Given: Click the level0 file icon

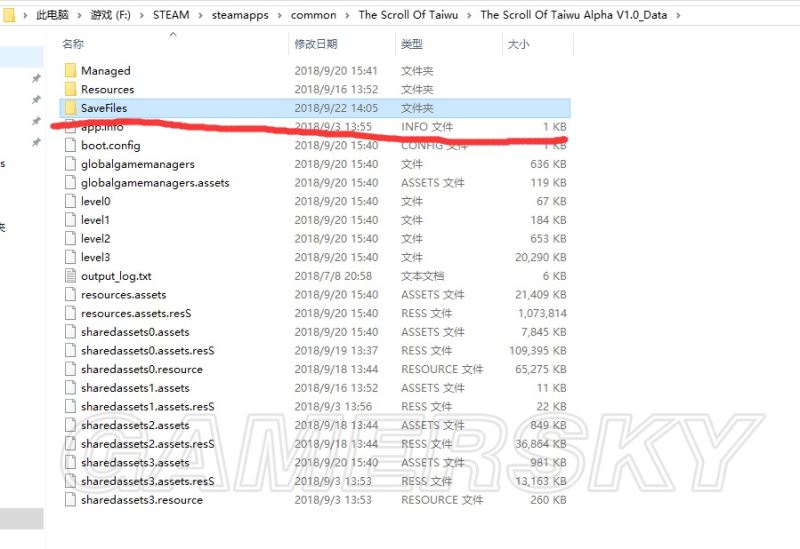Looking at the screenshot, I should click(x=70, y=201).
